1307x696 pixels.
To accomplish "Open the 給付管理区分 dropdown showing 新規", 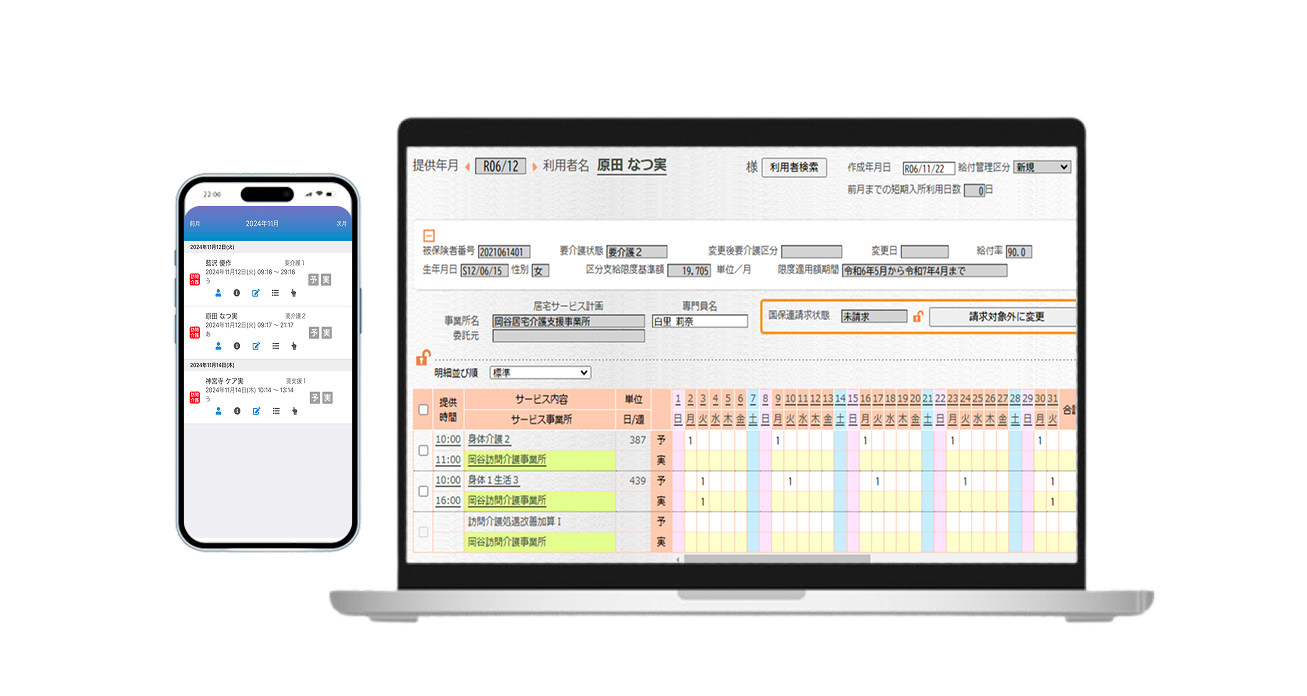I will coord(1041,167).
